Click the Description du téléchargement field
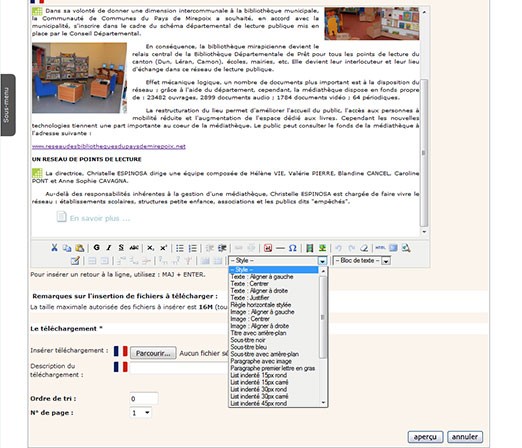This screenshot has width=522, height=448. (179, 368)
